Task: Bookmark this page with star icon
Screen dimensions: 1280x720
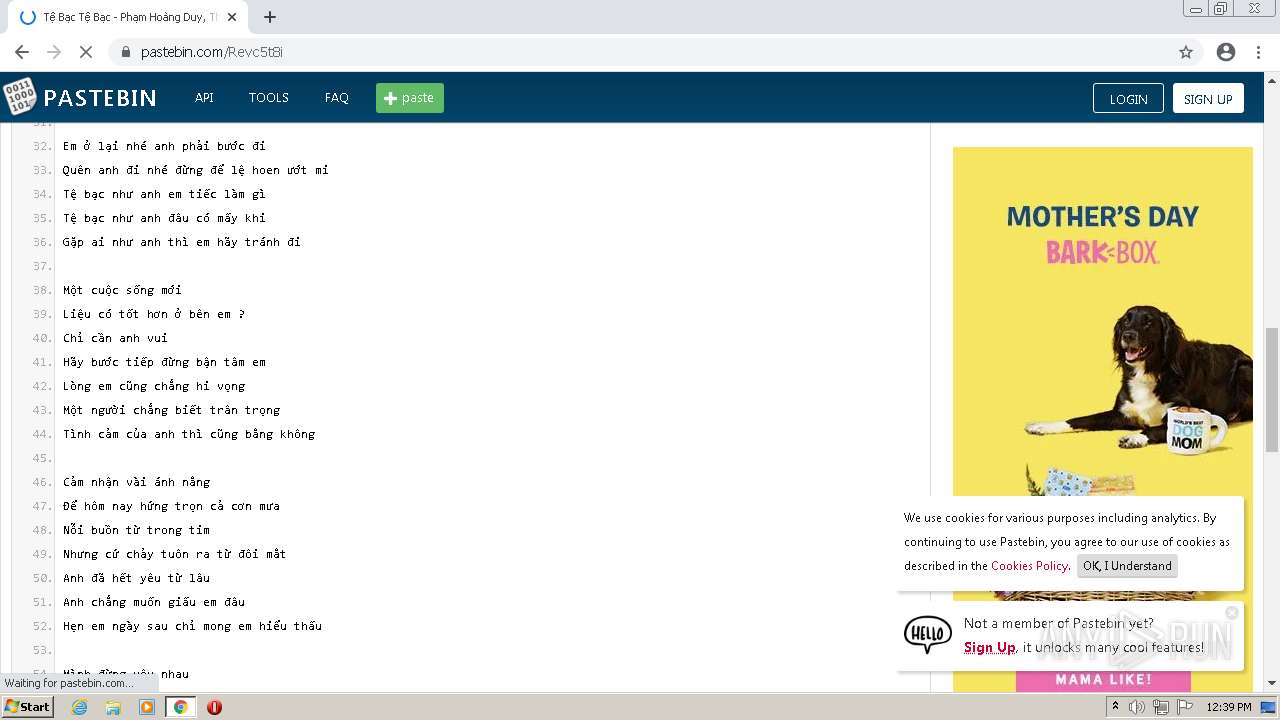Action: (1186, 52)
